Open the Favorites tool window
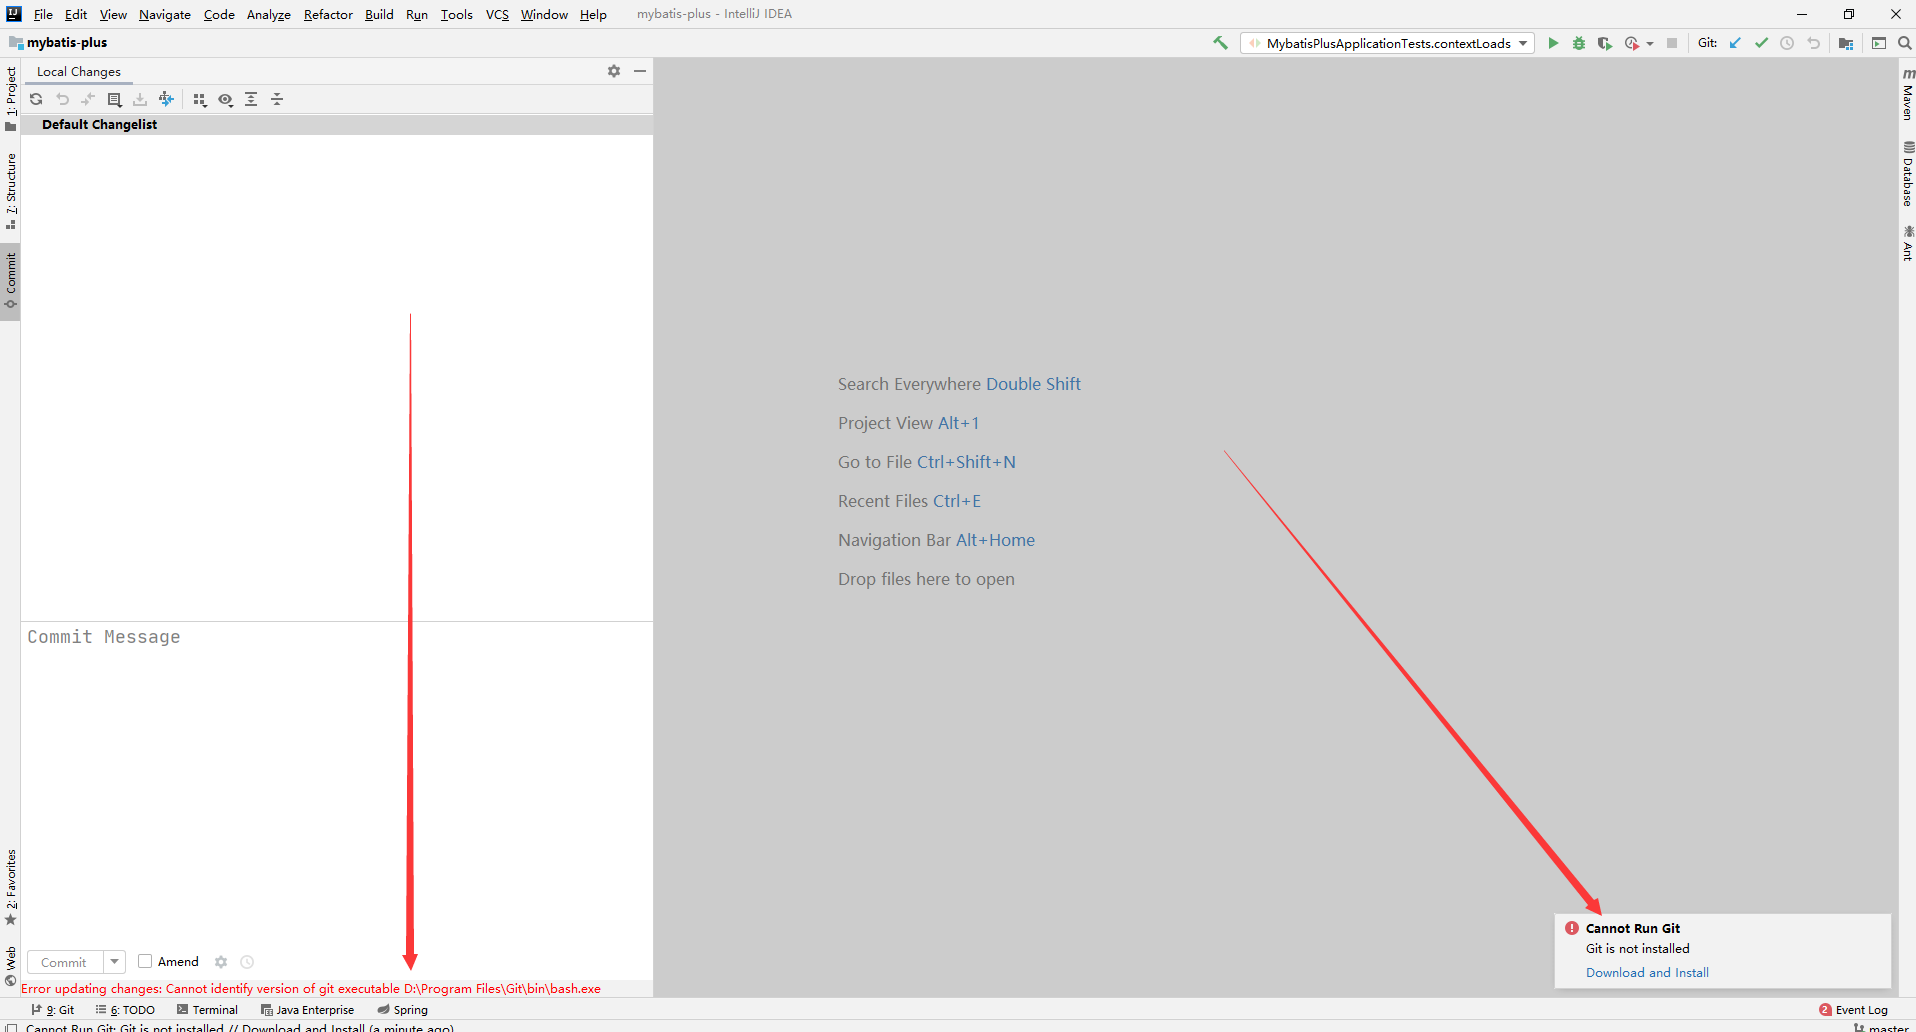The height and width of the screenshot is (1032, 1916). pos(11,887)
